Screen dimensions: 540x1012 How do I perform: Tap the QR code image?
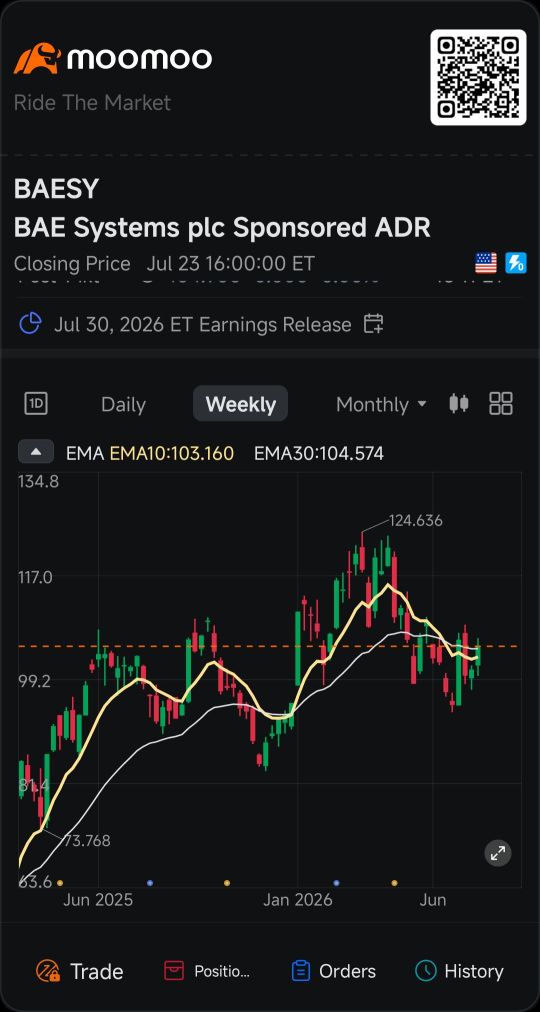coord(478,77)
